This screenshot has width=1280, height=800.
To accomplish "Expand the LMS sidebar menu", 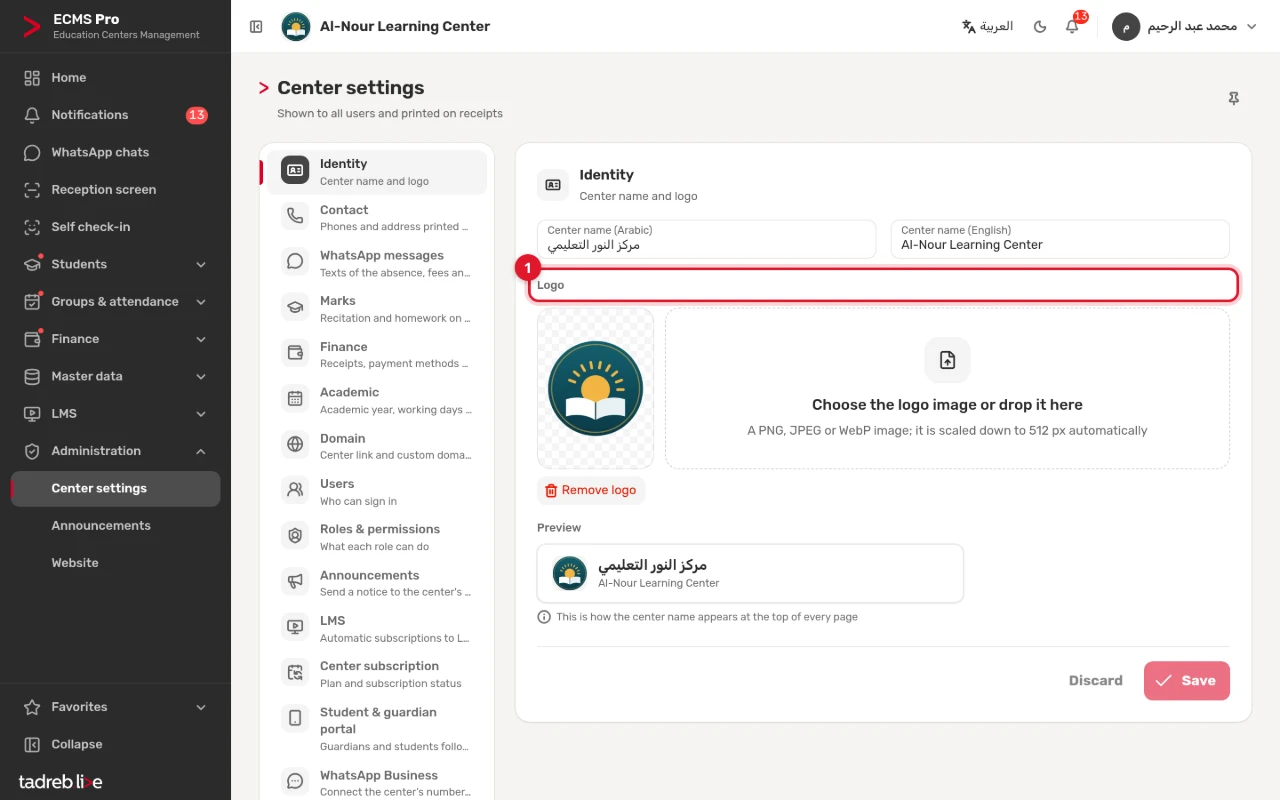I will click(x=115, y=413).
